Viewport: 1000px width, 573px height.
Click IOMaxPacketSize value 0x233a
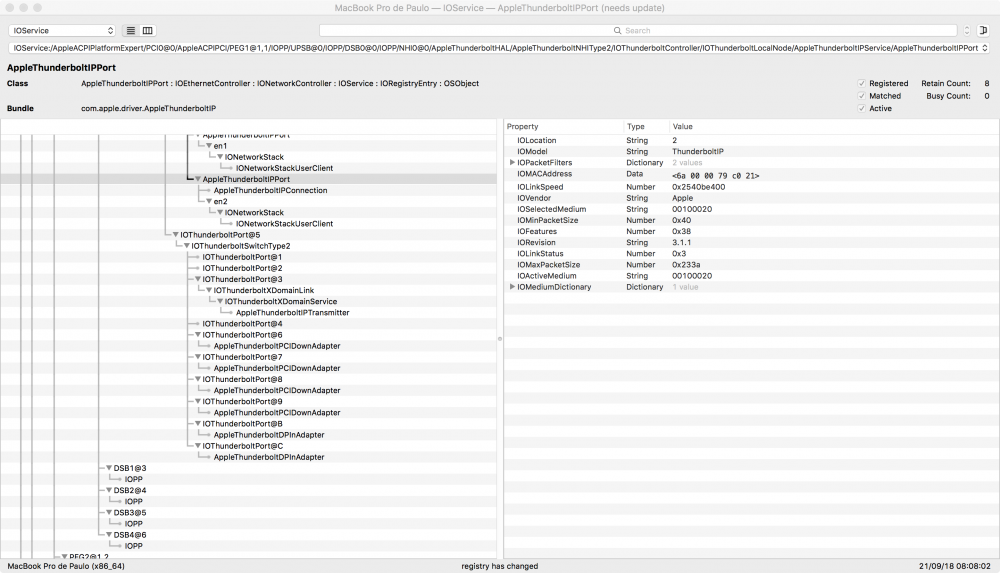[686, 265]
